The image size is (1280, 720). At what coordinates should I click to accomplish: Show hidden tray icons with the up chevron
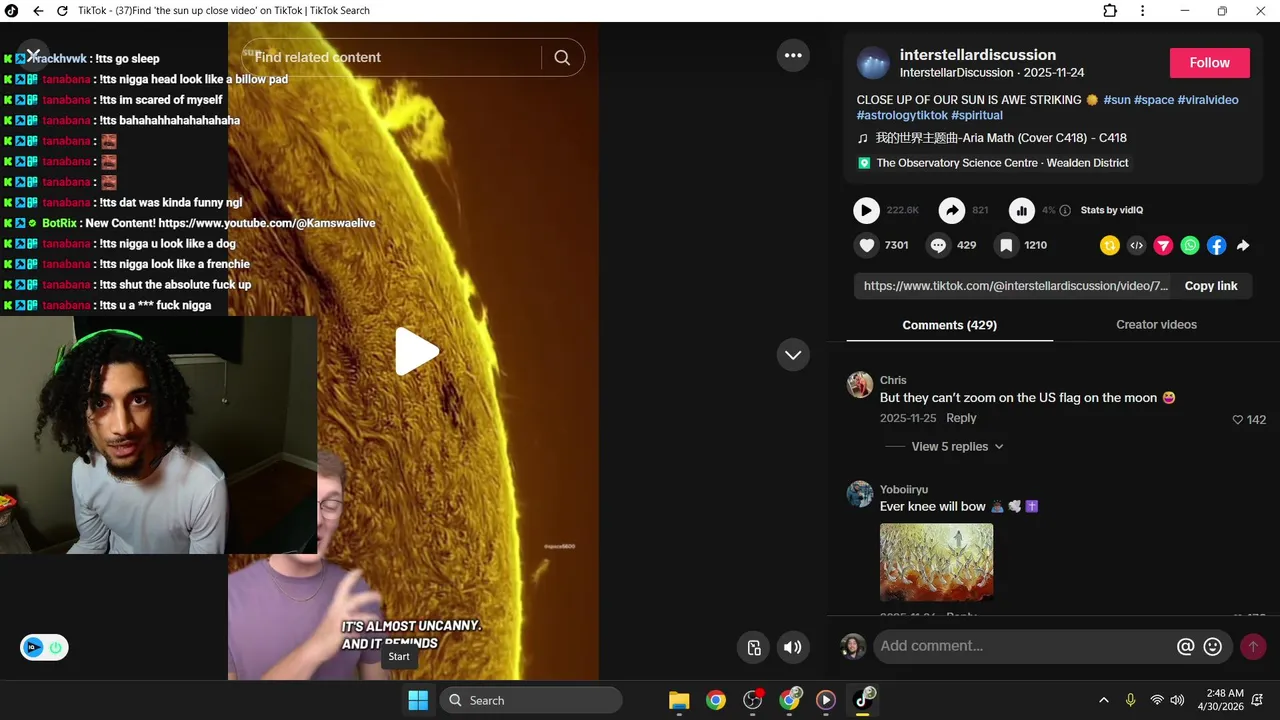pyautogui.click(x=1104, y=700)
